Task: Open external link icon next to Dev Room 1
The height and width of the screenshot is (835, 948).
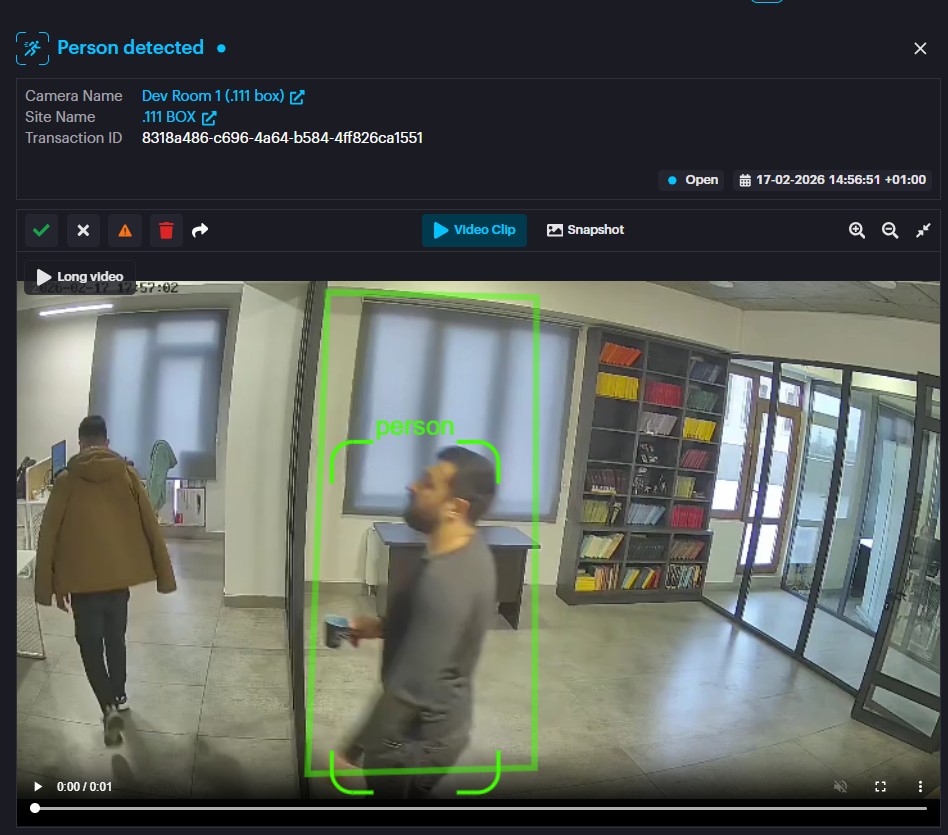Action: coord(297,97)
